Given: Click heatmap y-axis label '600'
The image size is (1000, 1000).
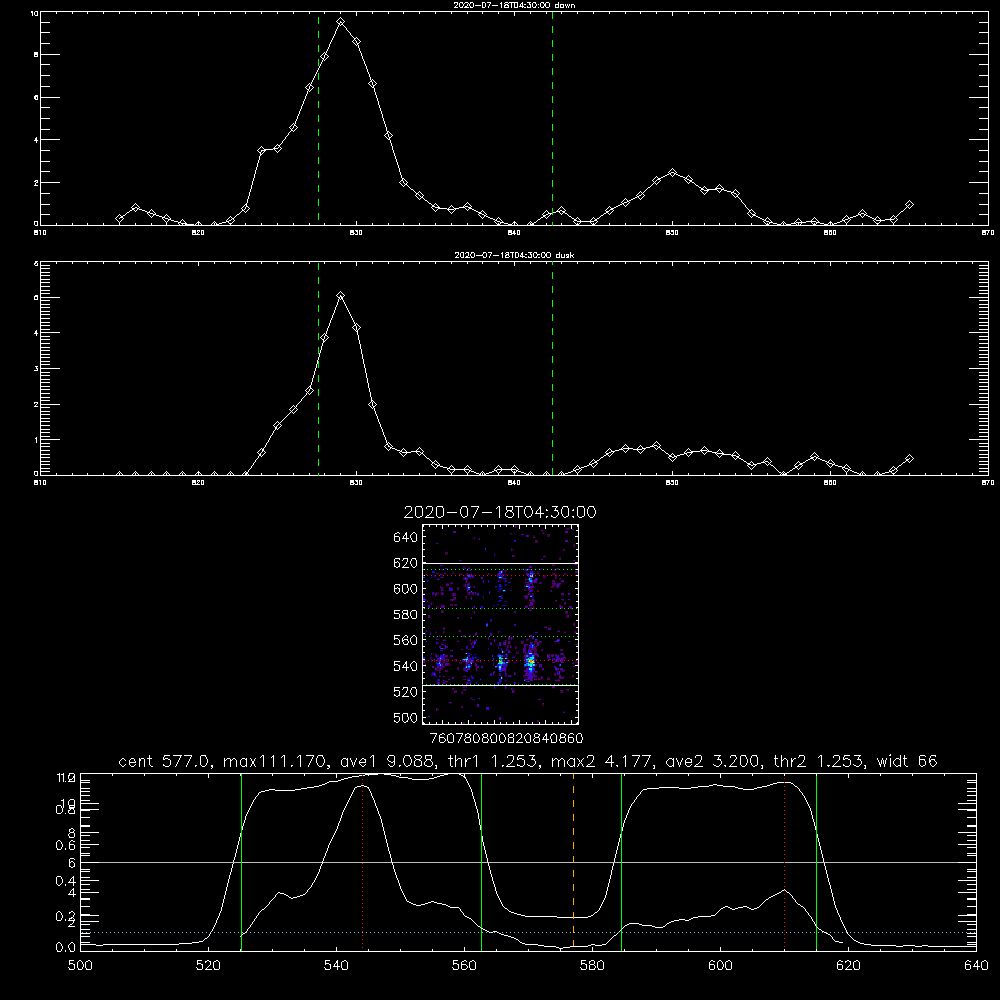Looking at the screenshot, I should coord(406,589).
